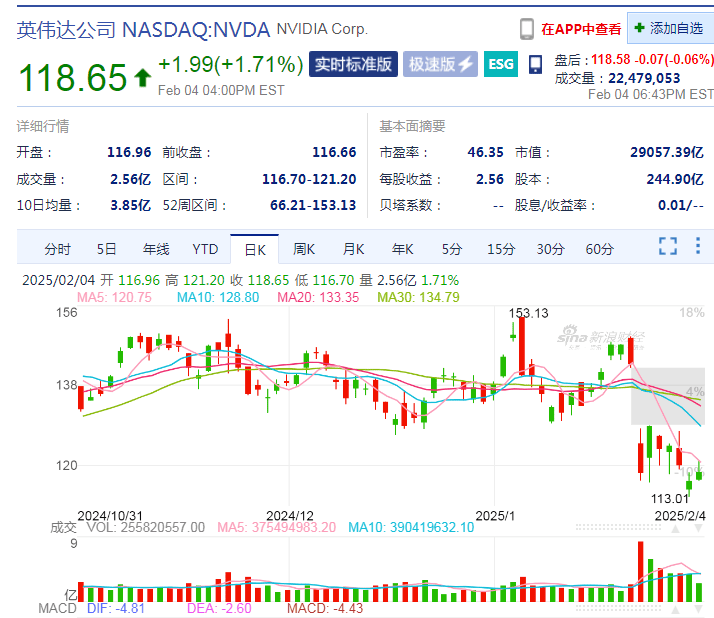Click the green up arrow beside 118.65
This screenshot has width=714, height=618.
tap(142, 77)
